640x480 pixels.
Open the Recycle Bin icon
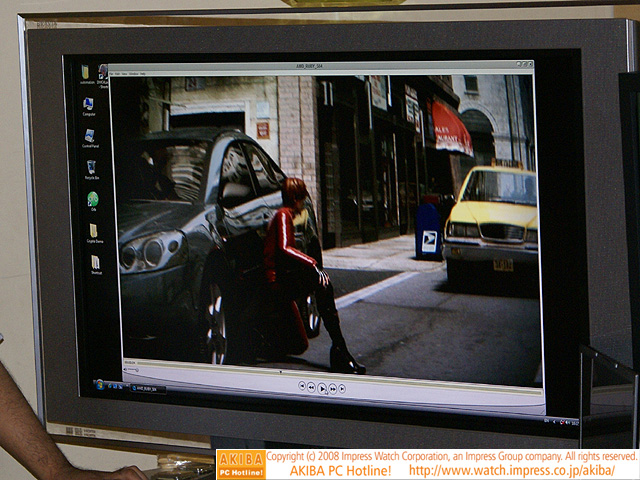[x=91, y=167]
